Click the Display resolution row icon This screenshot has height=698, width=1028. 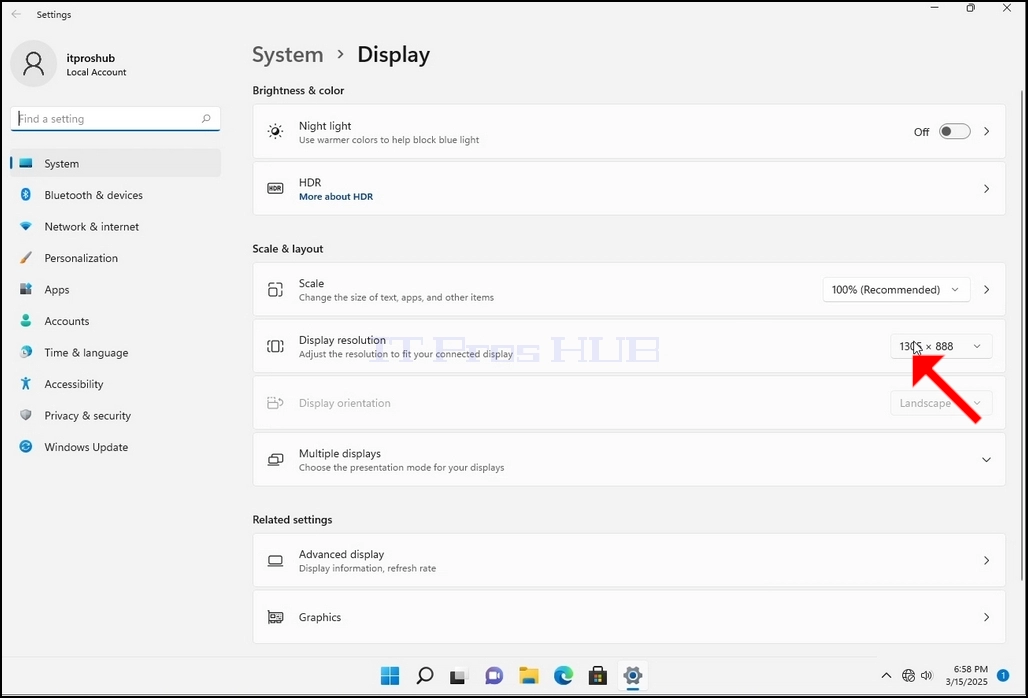[x=275, y=346]
